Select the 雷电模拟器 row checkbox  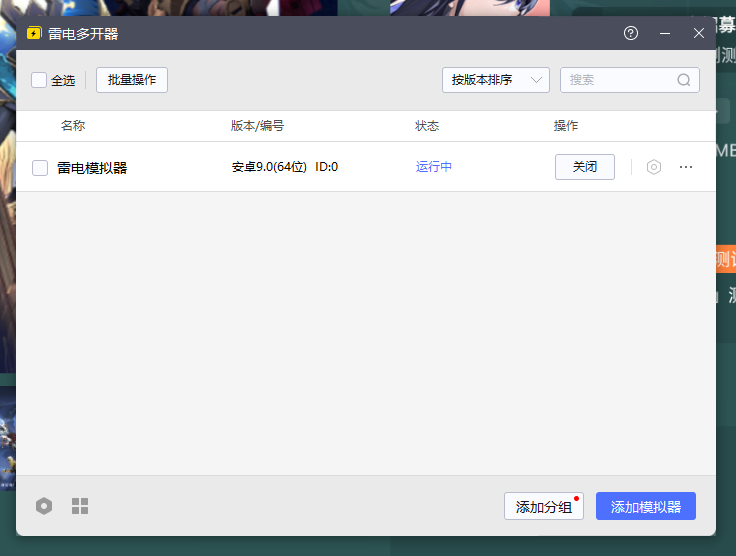tap(40, 168)
